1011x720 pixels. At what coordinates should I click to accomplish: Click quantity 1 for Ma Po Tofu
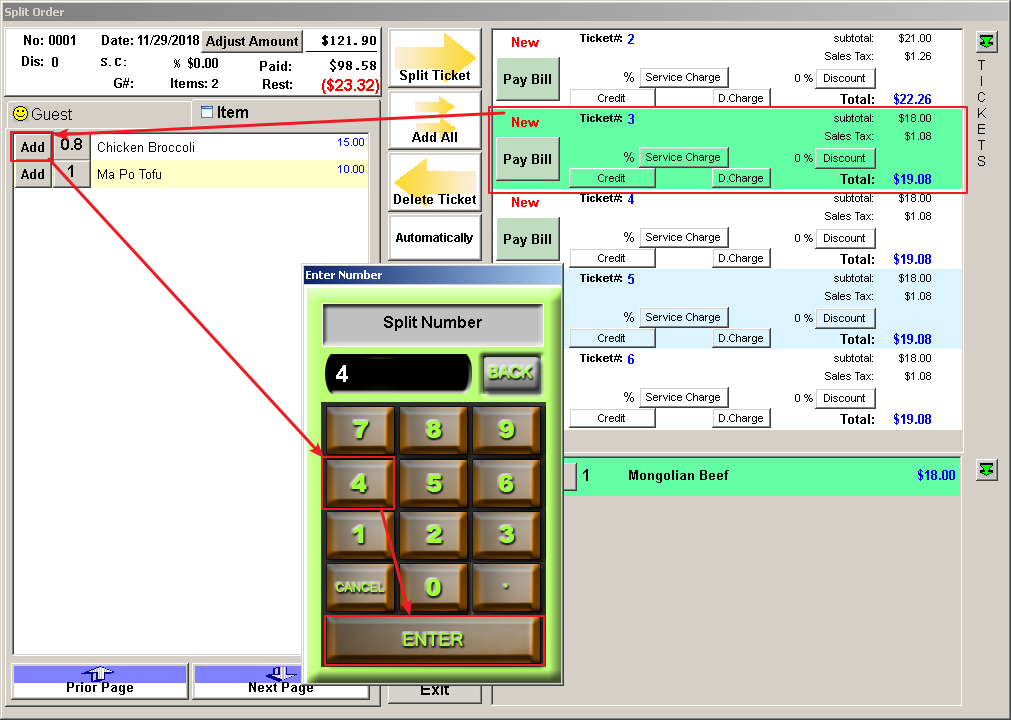click(71, 172)
